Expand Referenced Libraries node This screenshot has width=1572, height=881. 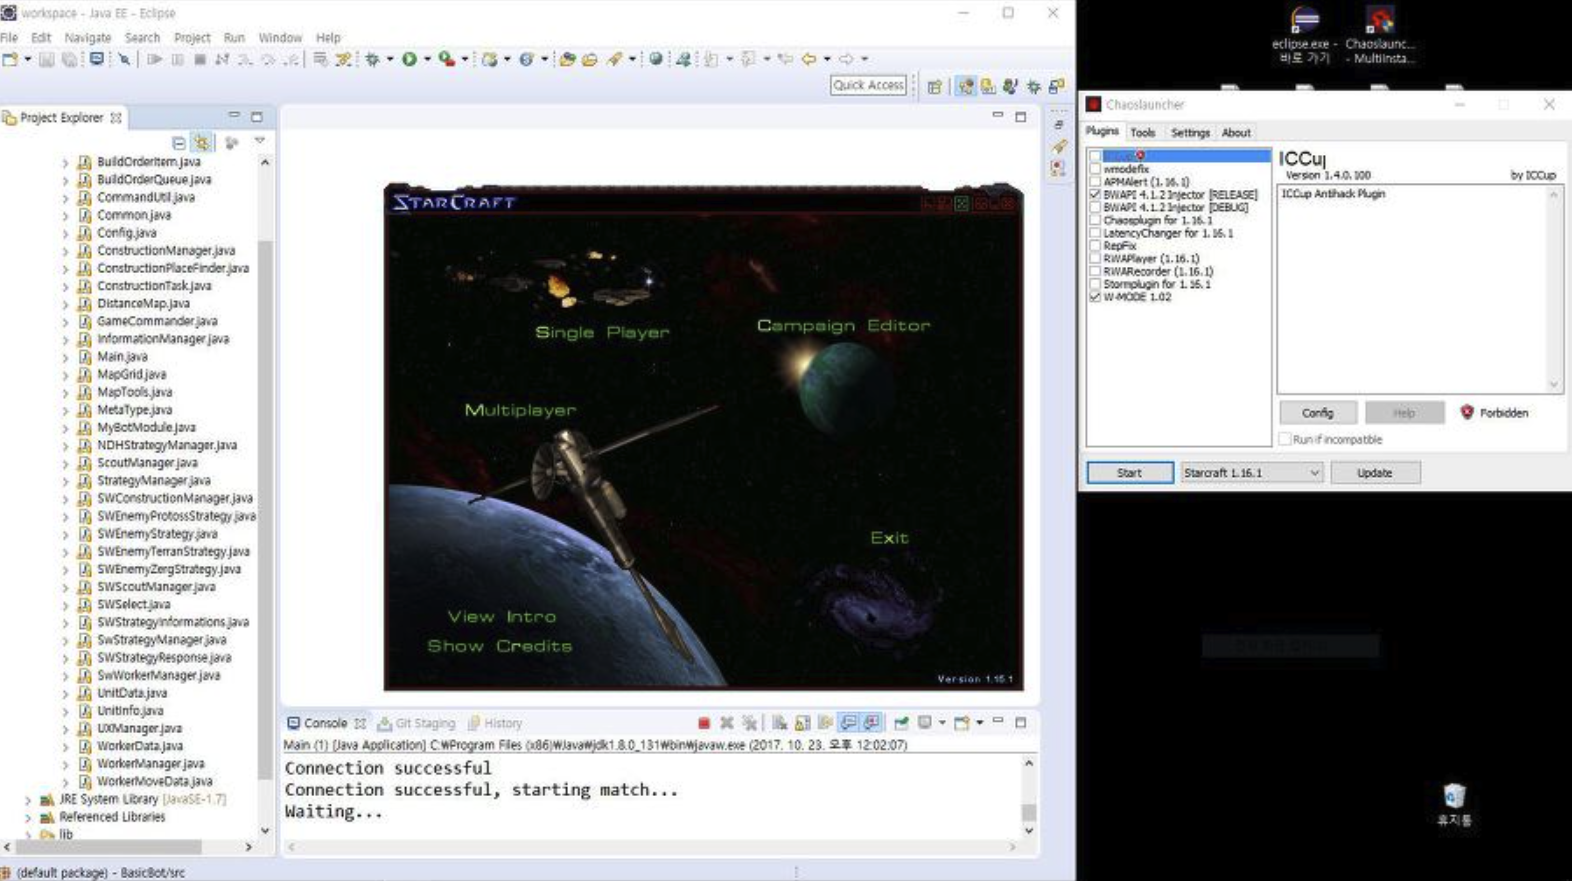28,818
